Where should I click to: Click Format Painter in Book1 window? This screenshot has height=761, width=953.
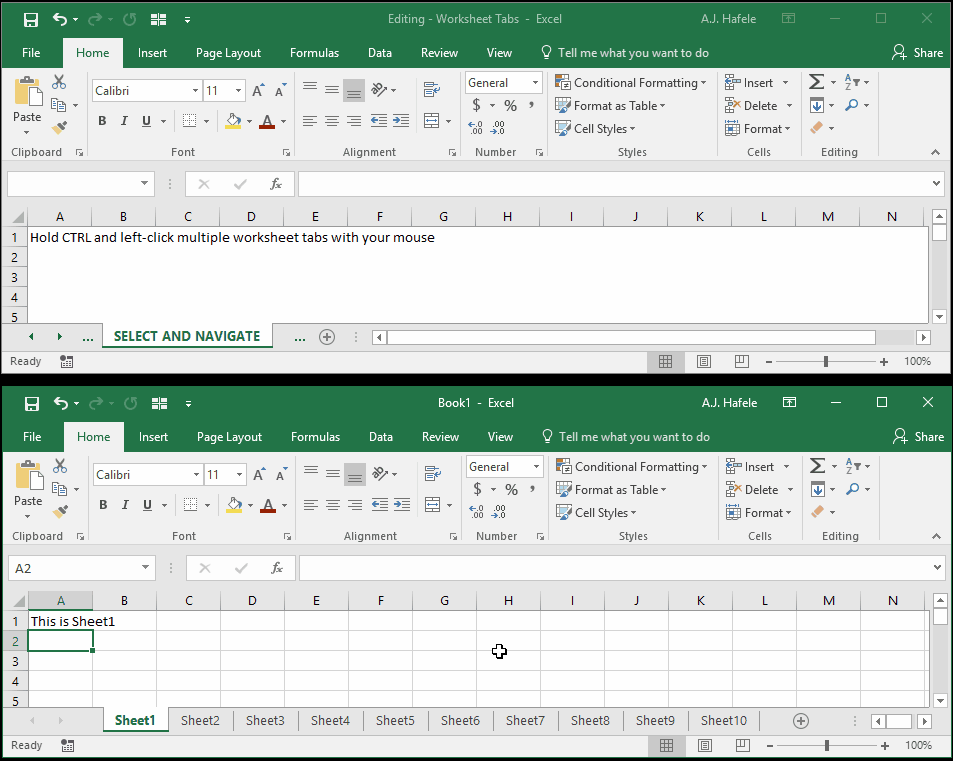[60, 512]
